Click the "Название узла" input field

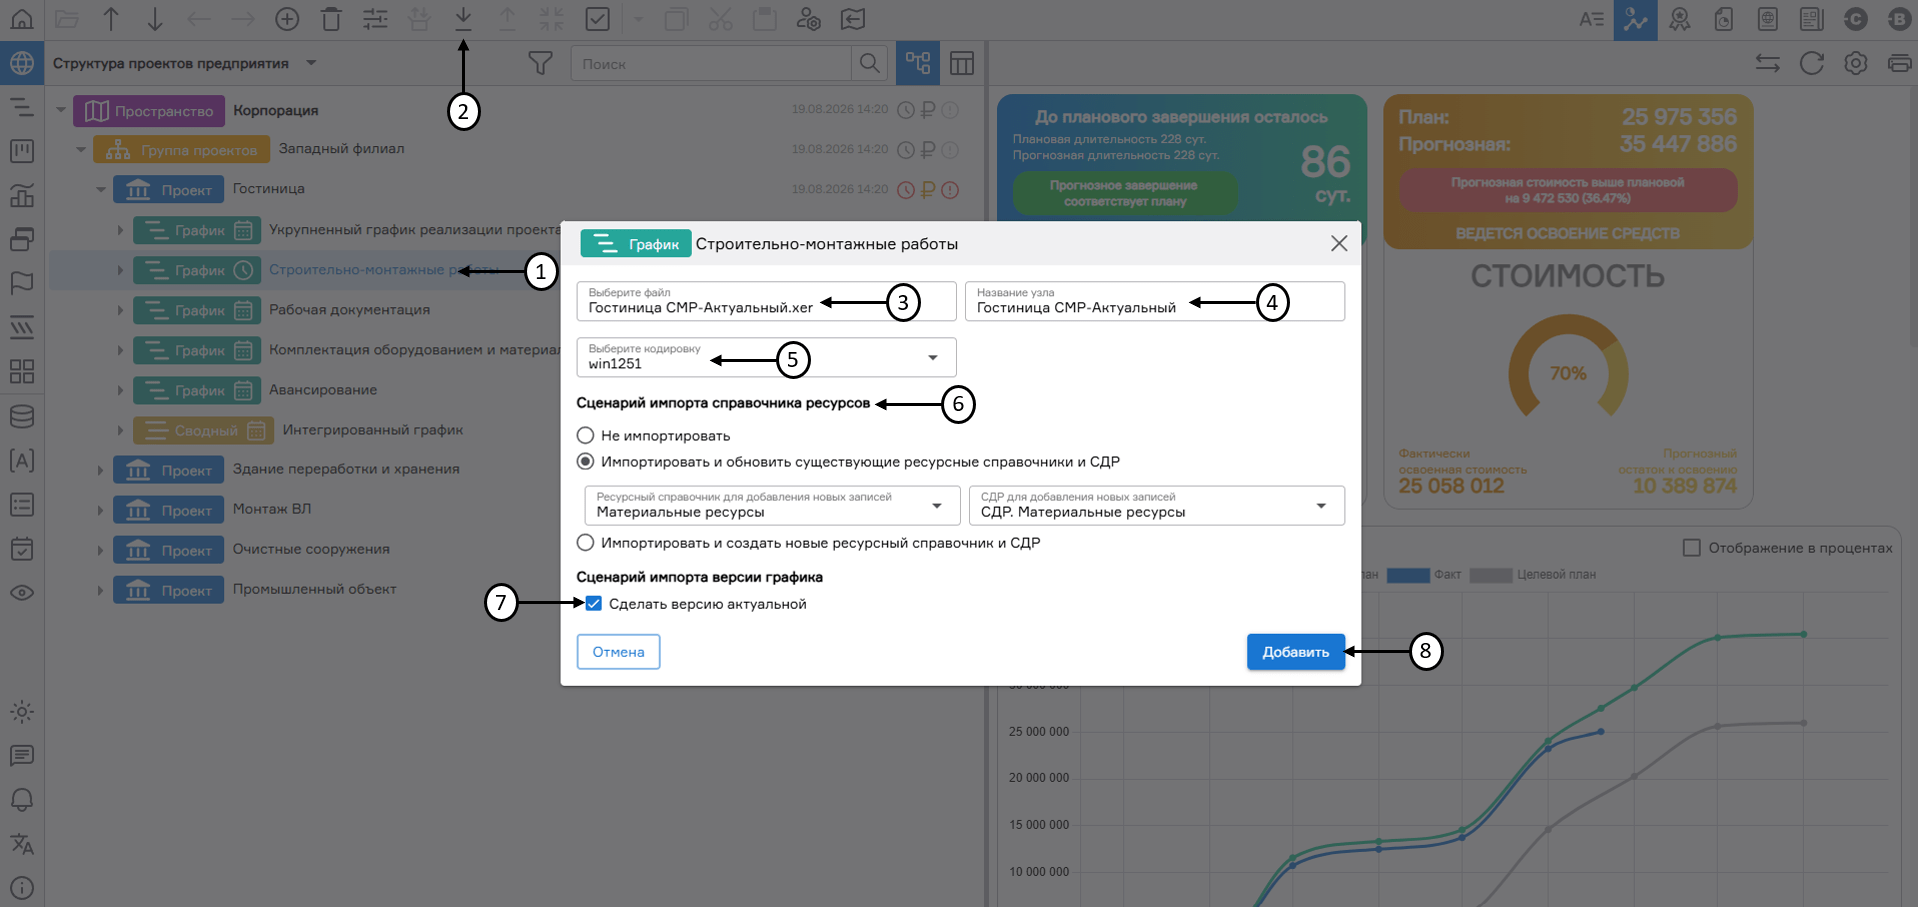(x=1154, y=301)
